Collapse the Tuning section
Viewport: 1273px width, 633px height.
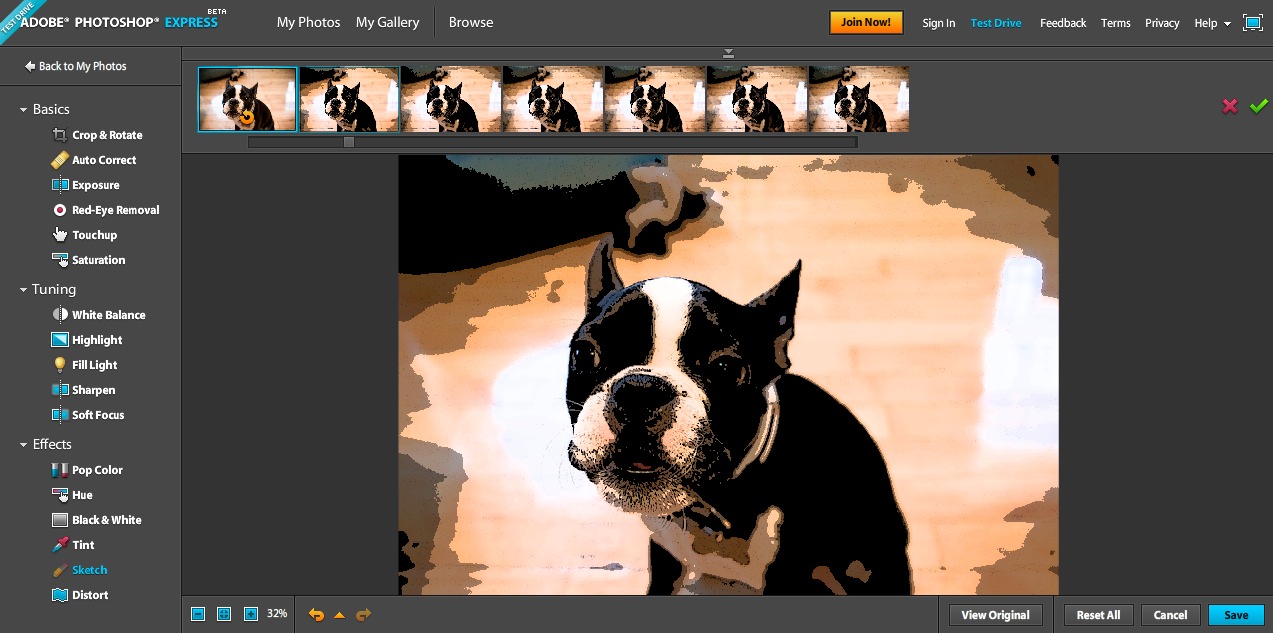coord(24,290)
